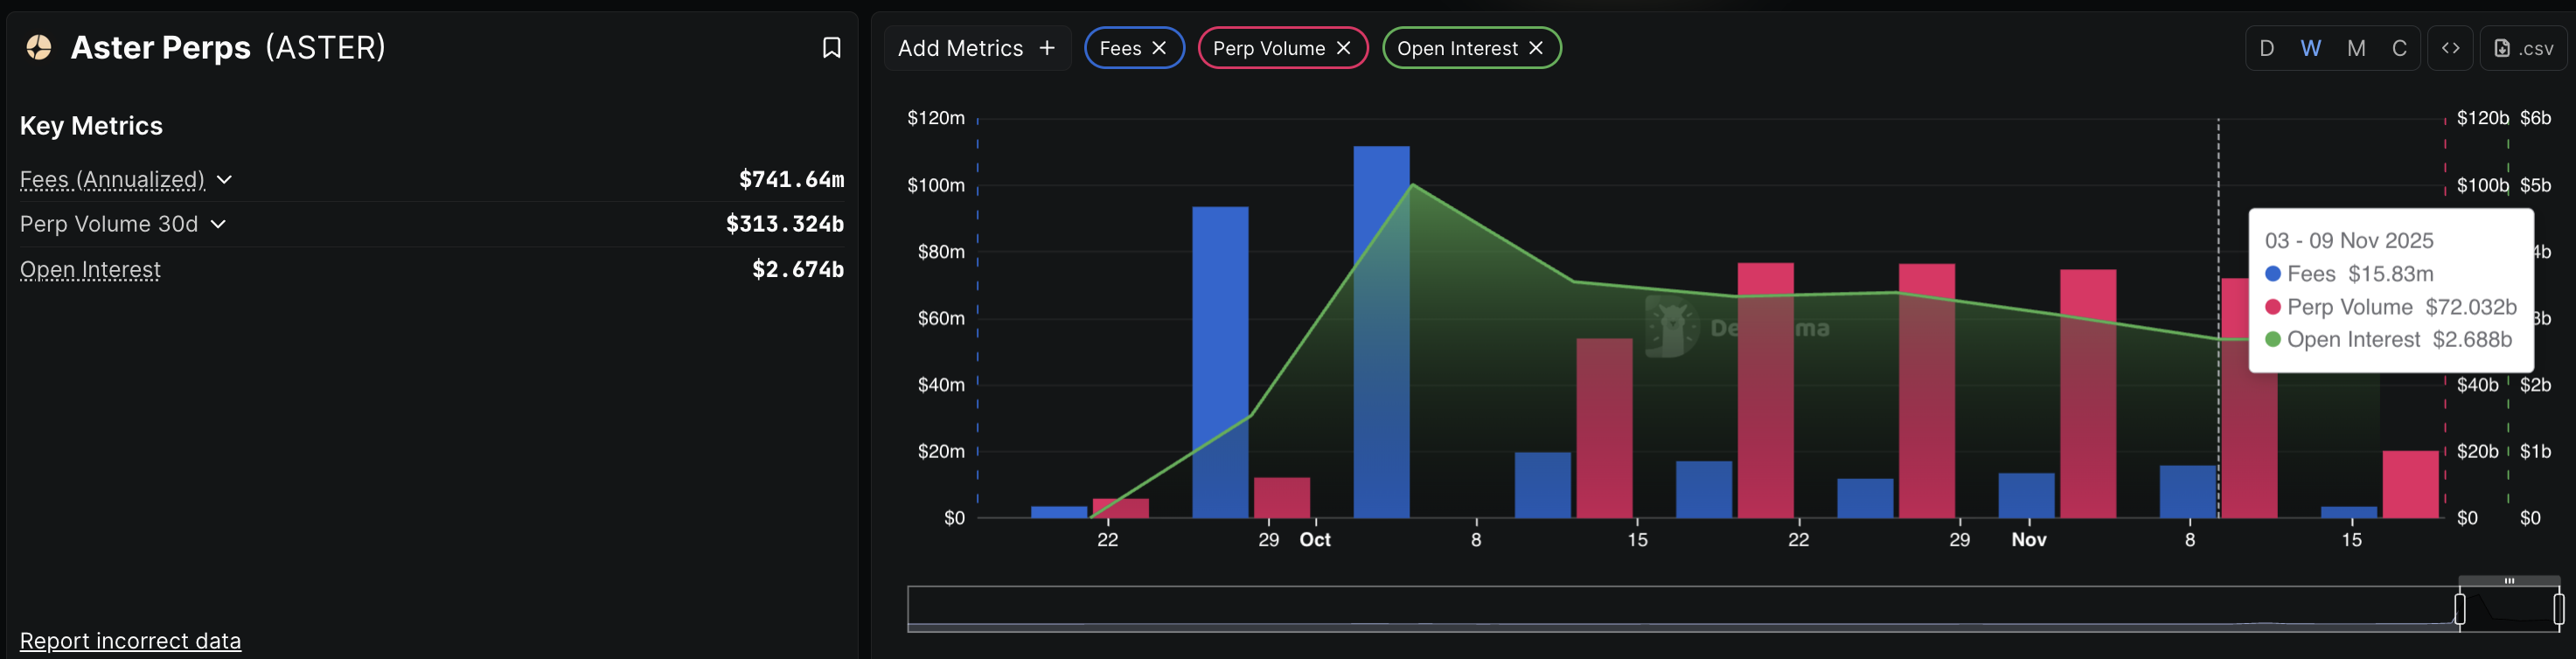The width and height of the screenshot is (2576, 659).
Task: Open the Add Metrics menu
Action: (x=977, y=48)
